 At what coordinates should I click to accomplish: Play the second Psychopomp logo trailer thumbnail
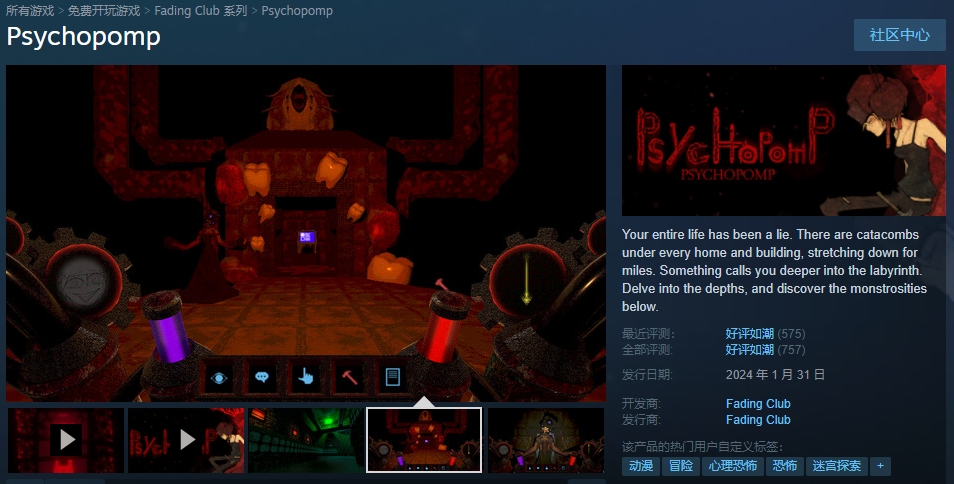186,440
